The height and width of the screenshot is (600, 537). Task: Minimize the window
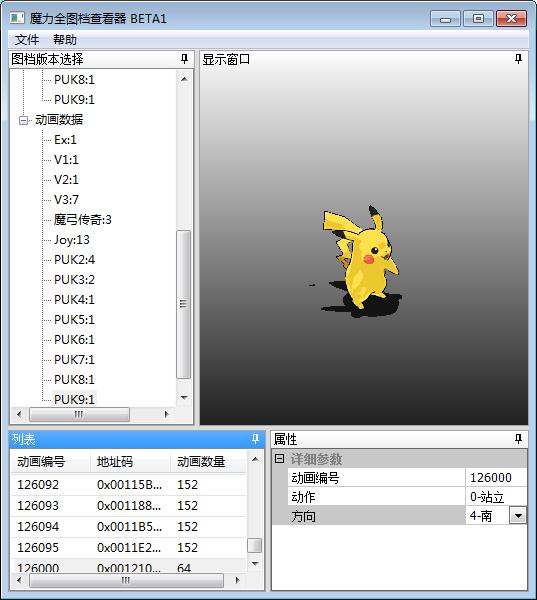coord(445,19)
